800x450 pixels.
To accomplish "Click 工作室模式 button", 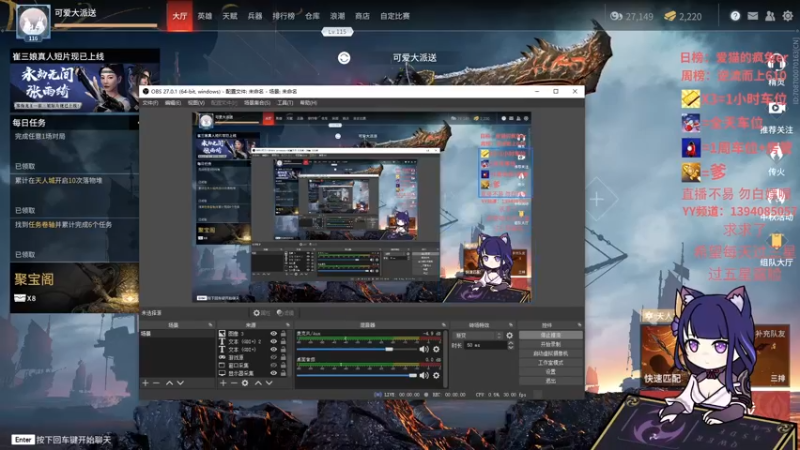I will 551,363.
